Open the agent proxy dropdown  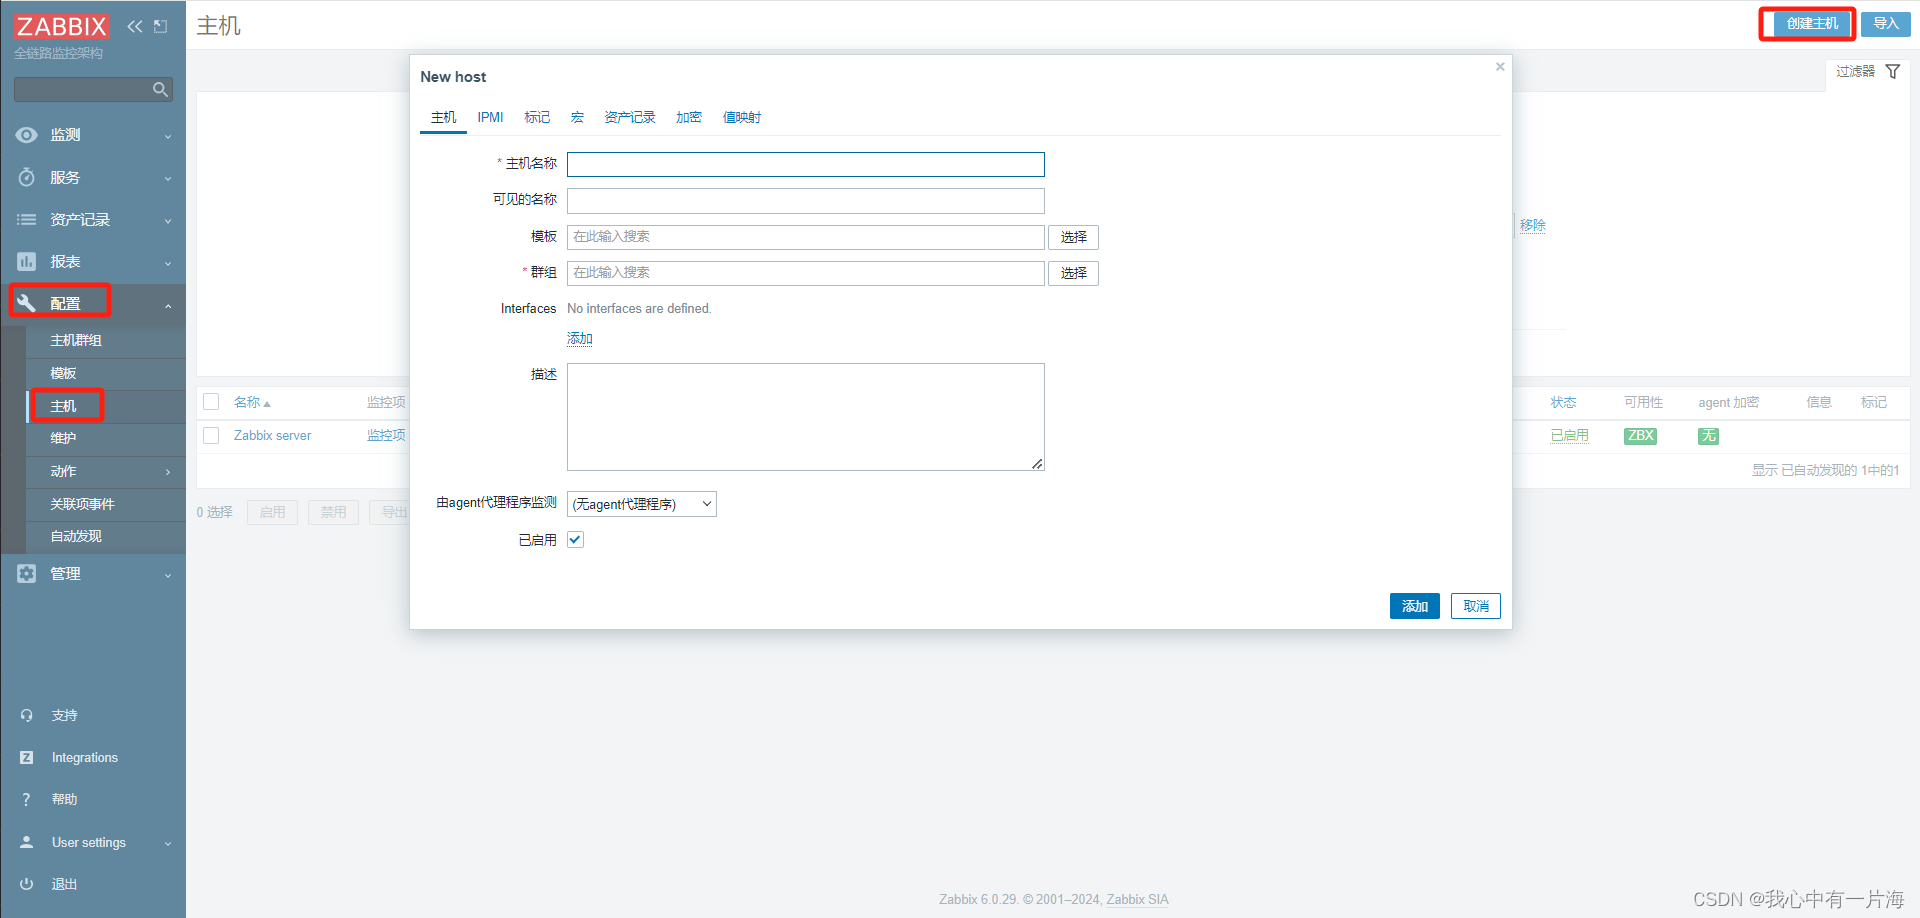pos(642,504)
